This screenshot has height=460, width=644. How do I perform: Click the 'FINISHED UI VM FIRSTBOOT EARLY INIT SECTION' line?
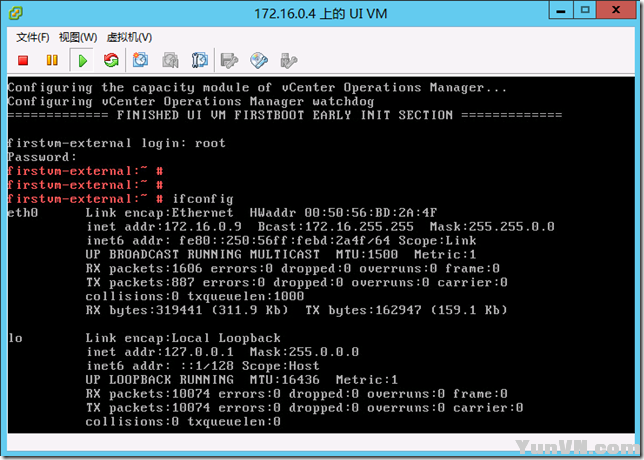pyautogui.click(x=285, y=115)
